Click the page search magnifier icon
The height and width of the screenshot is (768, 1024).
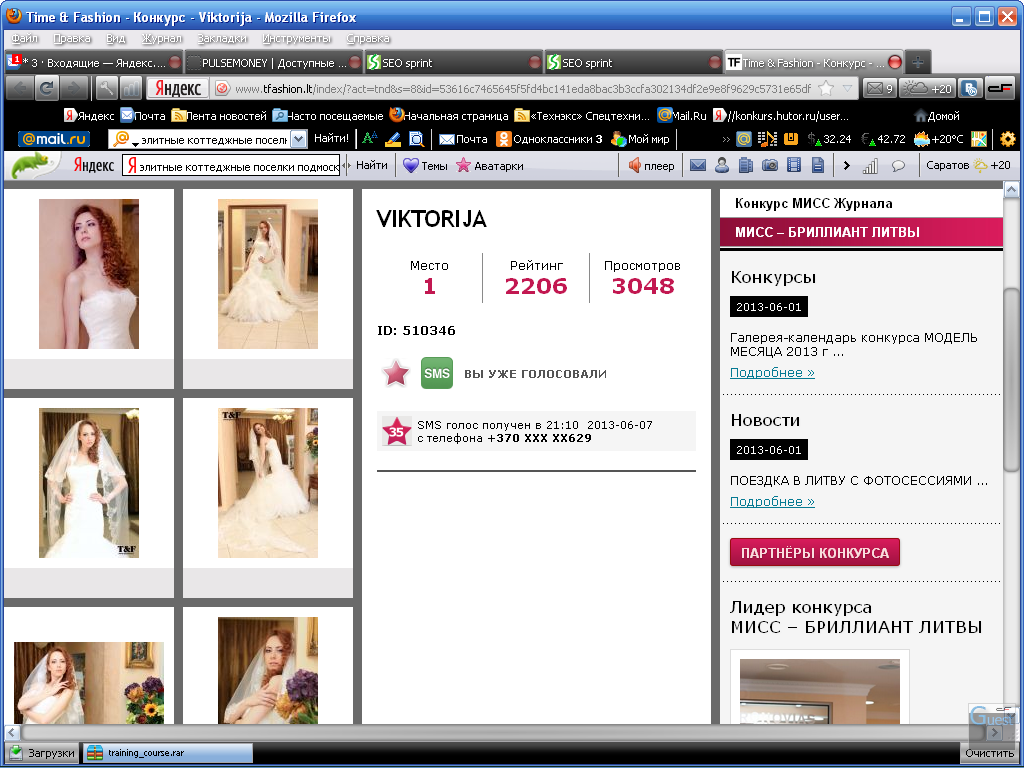(416, 138)
